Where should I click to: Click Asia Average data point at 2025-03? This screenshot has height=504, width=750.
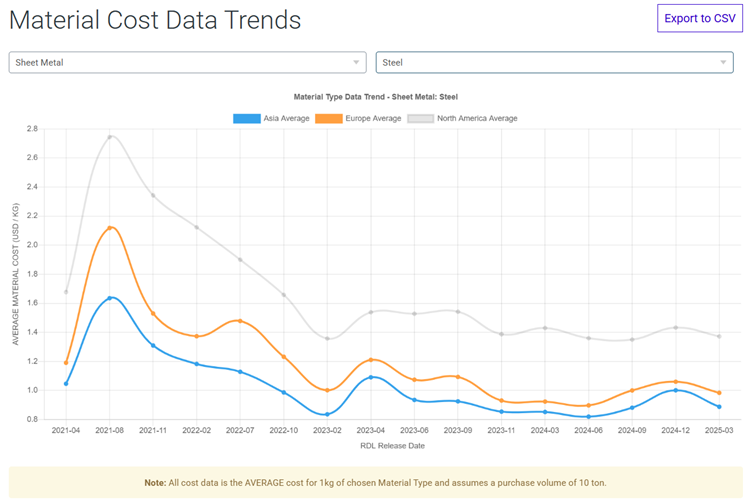coord(719,407)
